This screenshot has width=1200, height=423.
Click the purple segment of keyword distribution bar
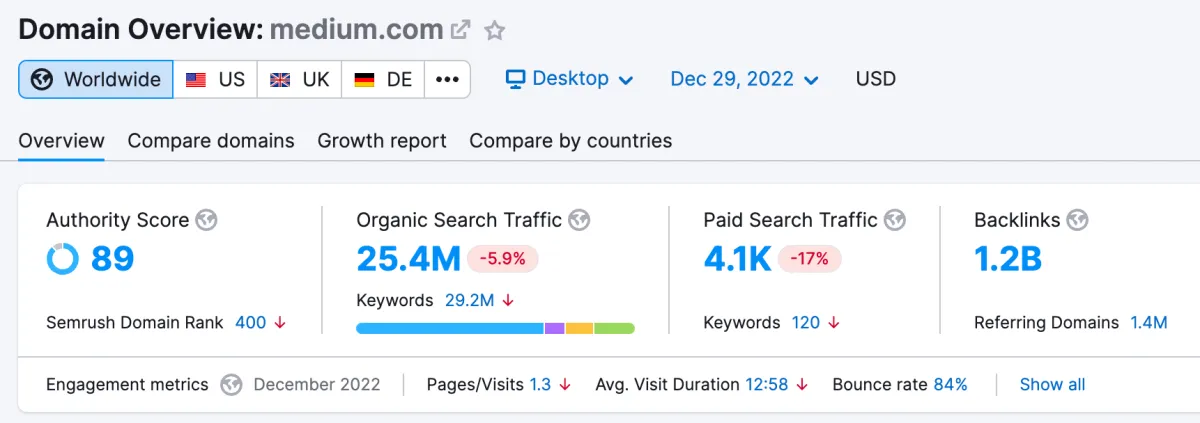tap(555, 328)
